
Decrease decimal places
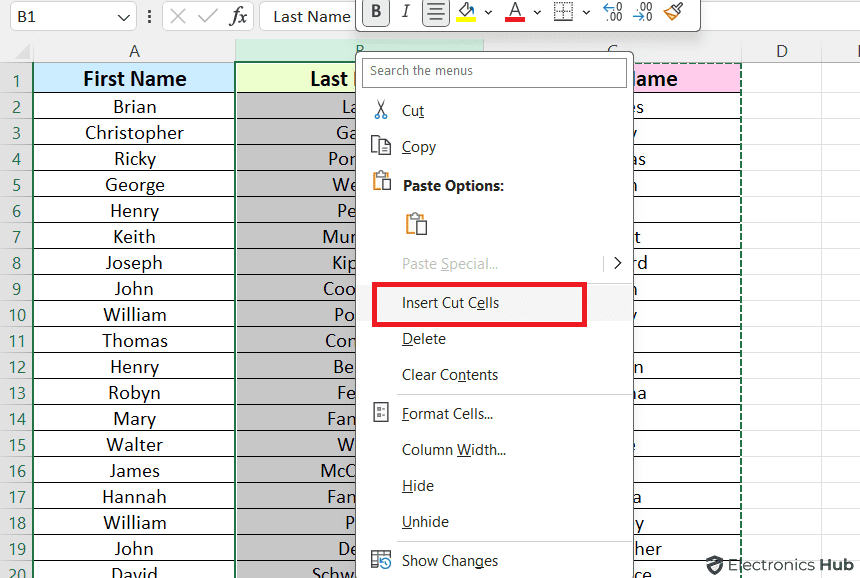tap(643, 12)
